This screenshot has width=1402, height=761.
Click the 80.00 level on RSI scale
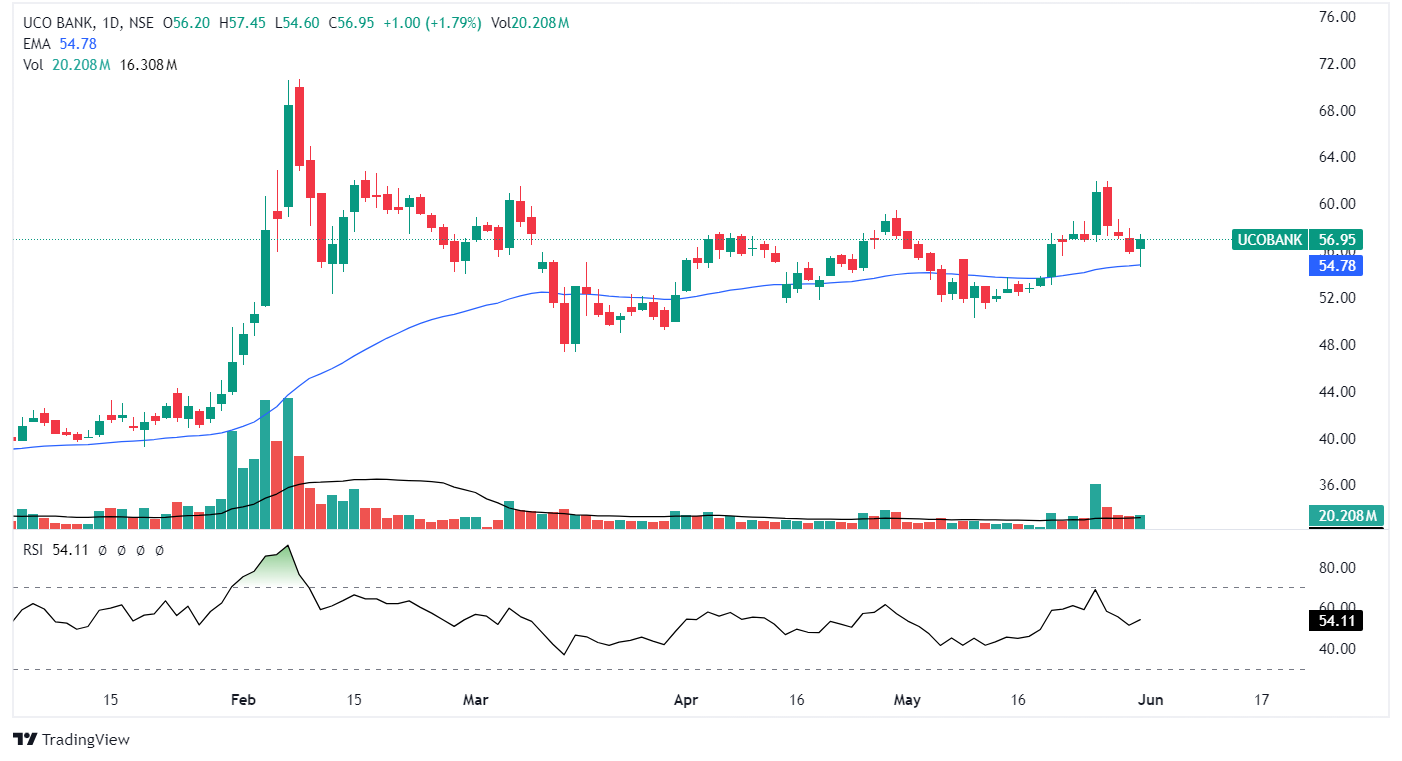point(1337,567)
